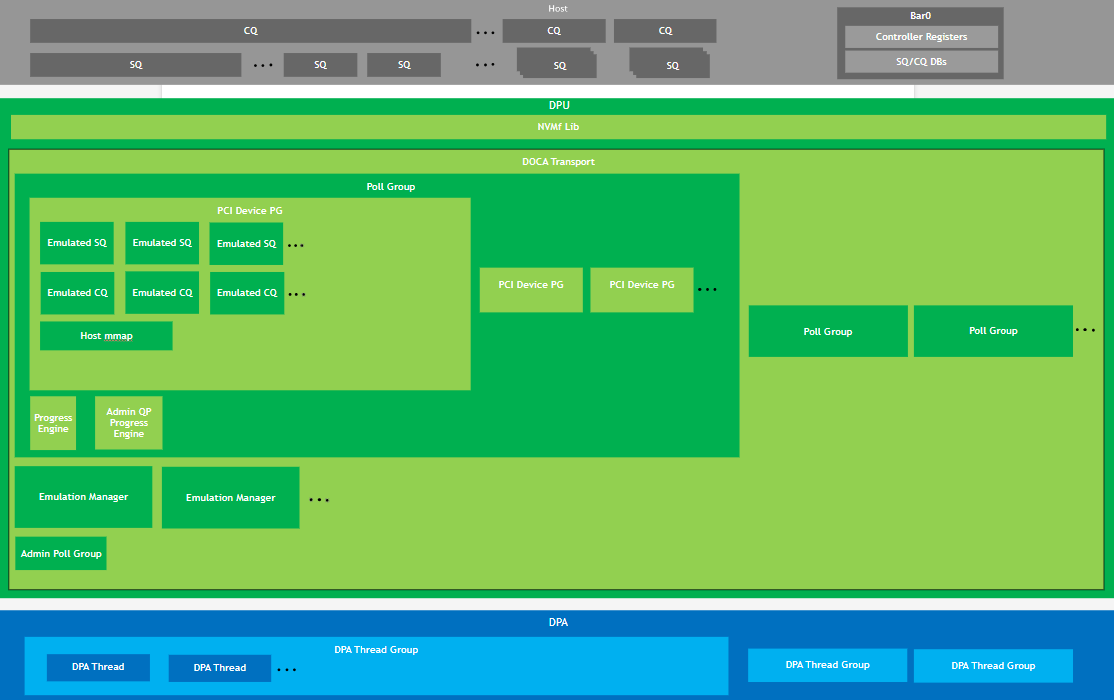Select the rightmost Poll Group block

coord(993,331)
